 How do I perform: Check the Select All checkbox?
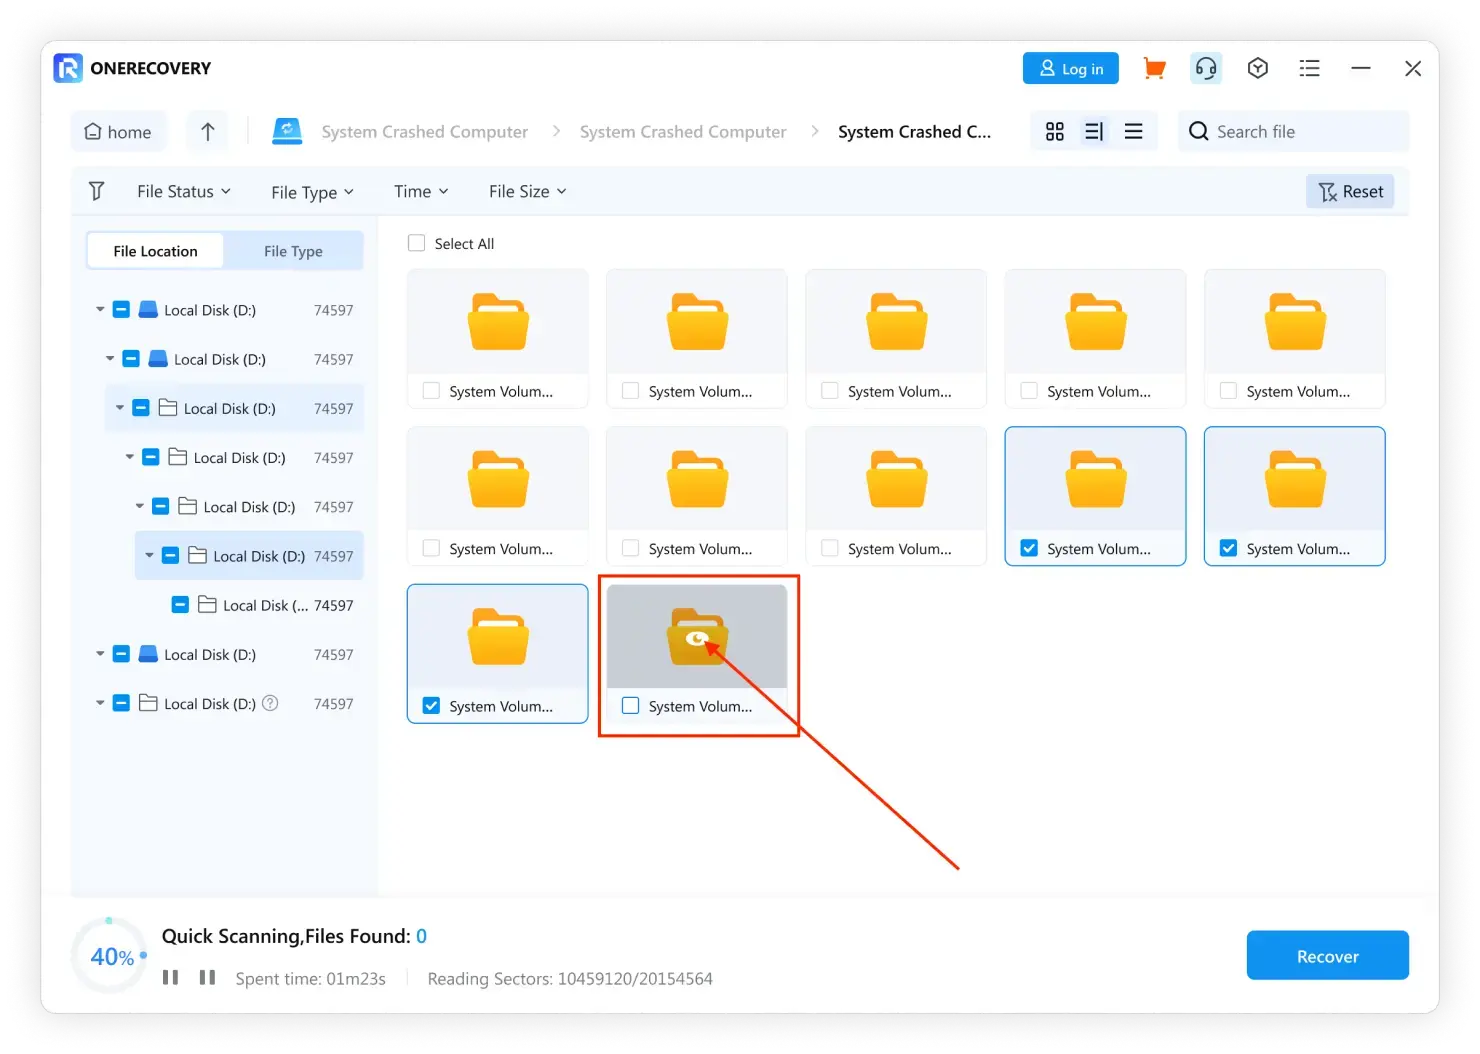417,243
